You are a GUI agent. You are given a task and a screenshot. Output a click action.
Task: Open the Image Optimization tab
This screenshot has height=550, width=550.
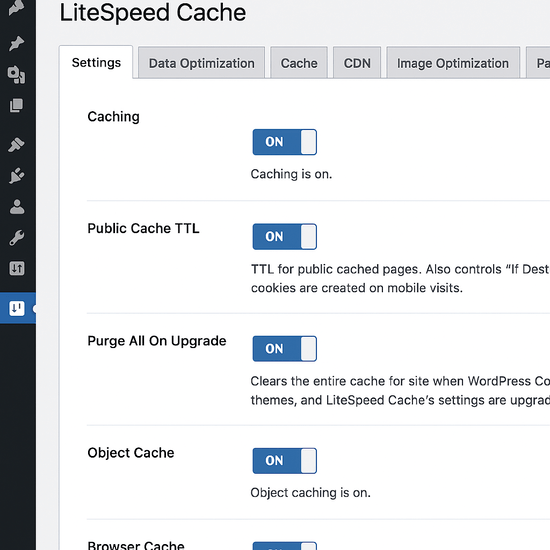[453, 63]
